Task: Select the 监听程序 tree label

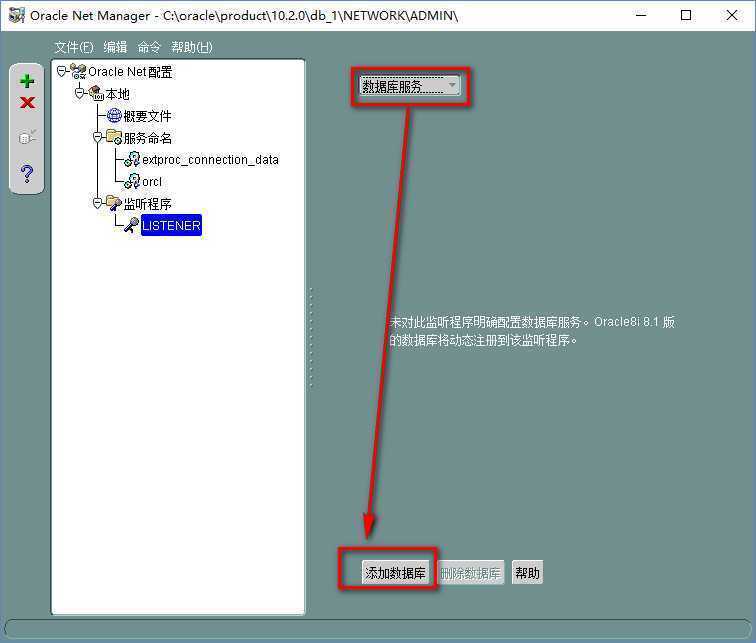Action: [x=148, y=203]
